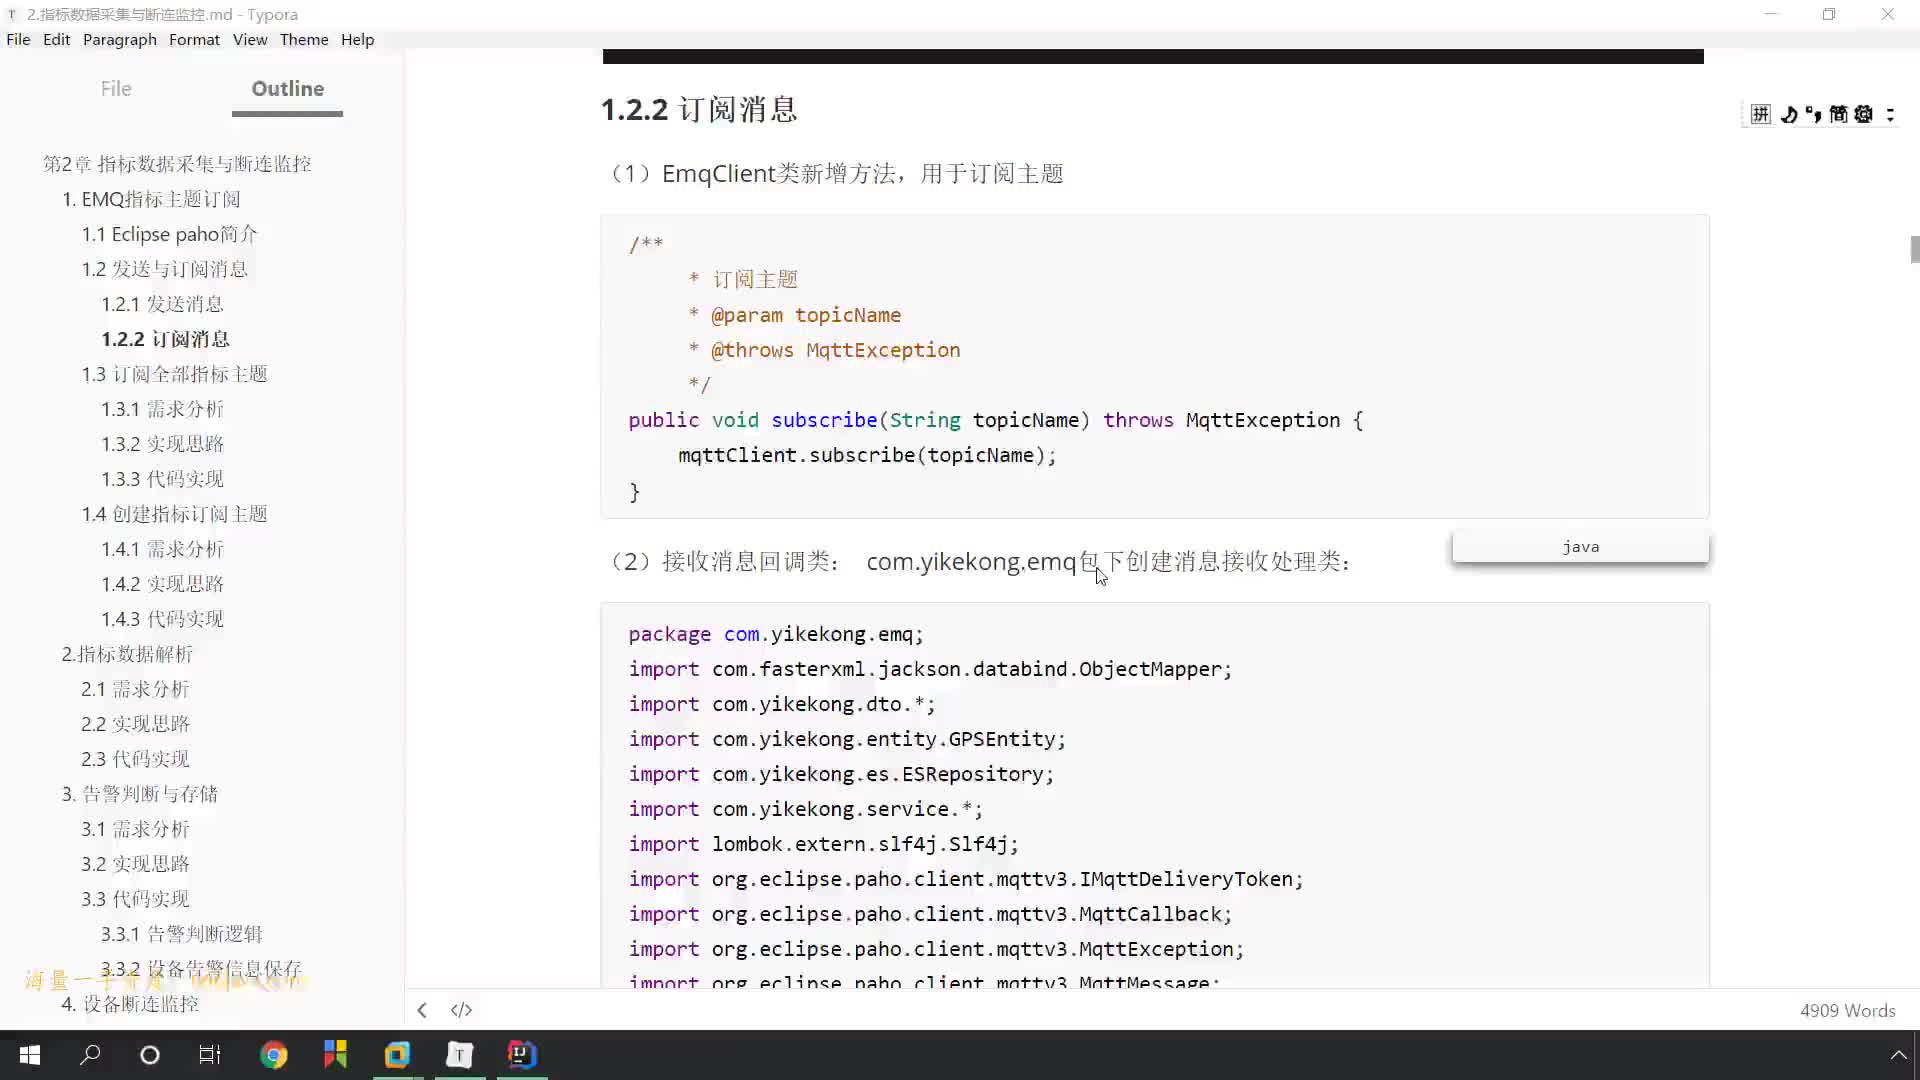Click the document vertical scrollbar thumb
Viewport: 1920px width, 1080px height.
[x=1914, y=249]
